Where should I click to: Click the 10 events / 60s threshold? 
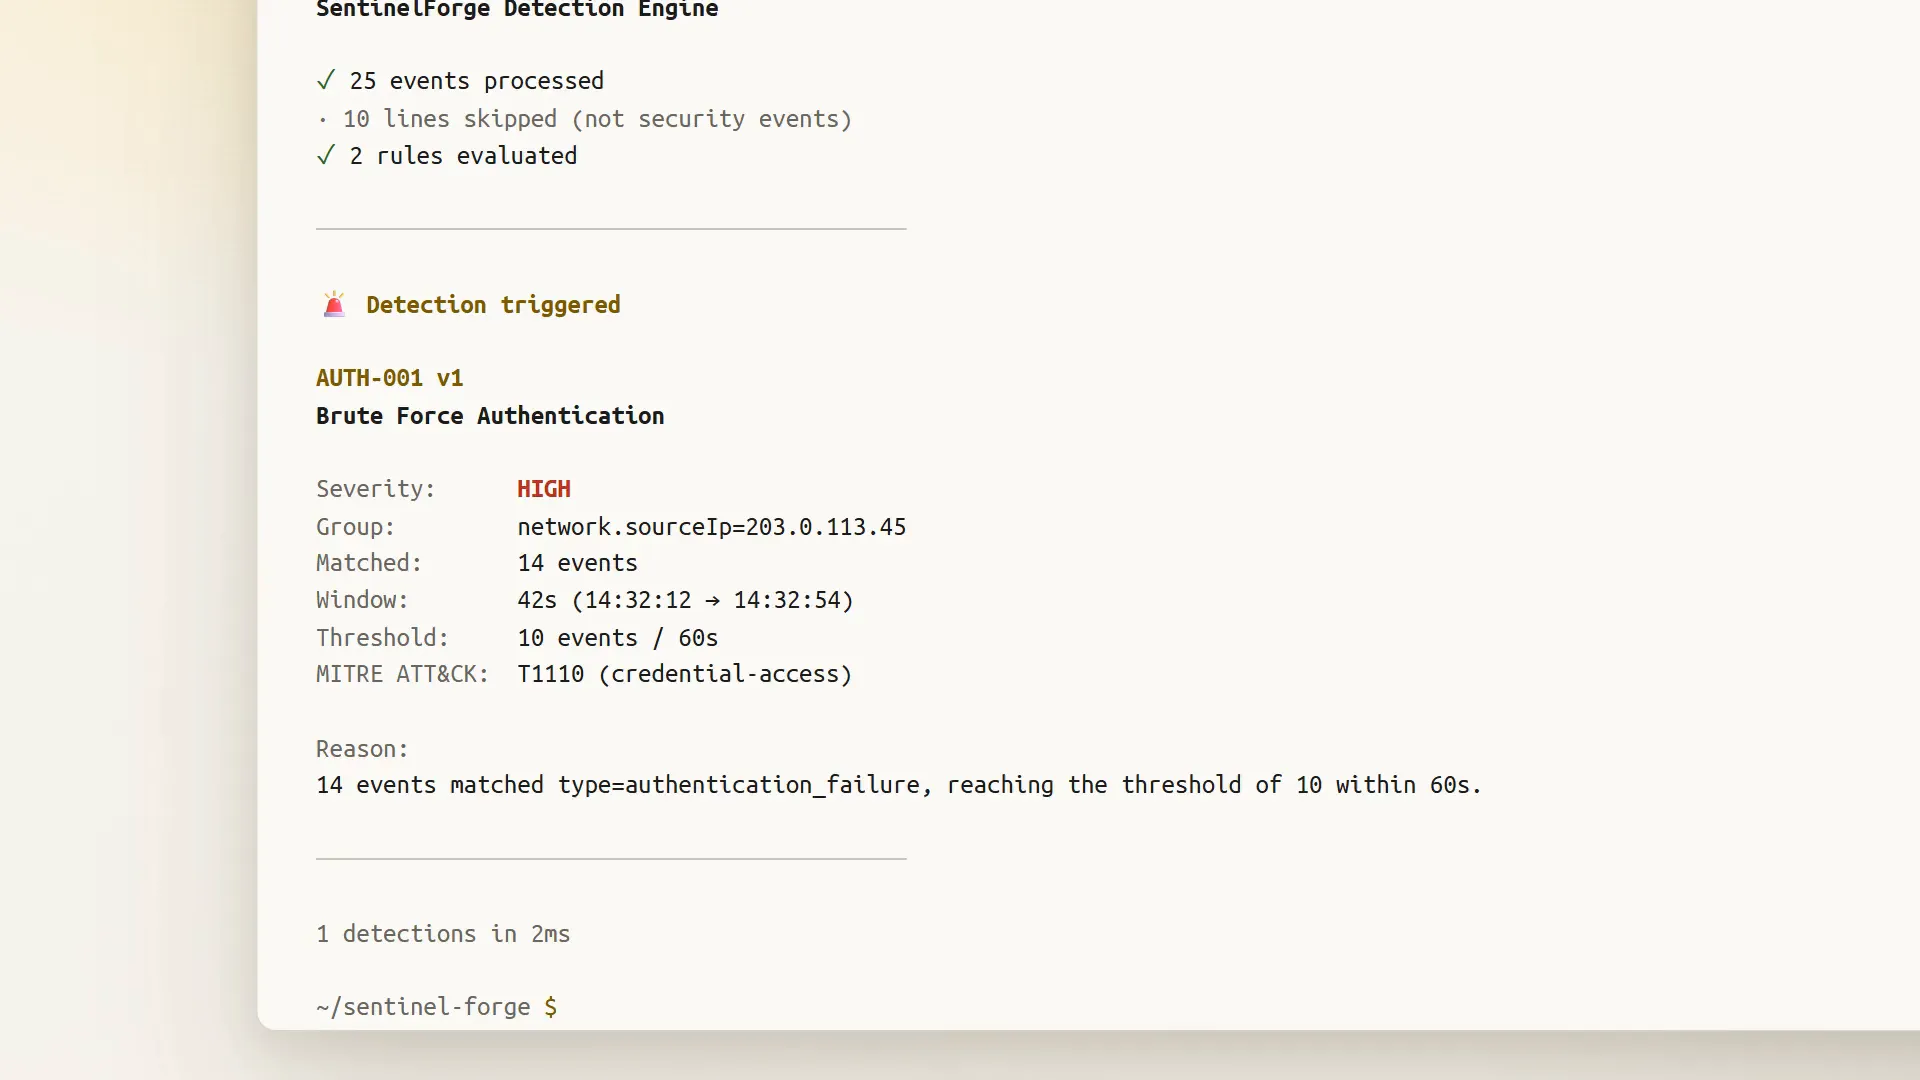(617, 638)
